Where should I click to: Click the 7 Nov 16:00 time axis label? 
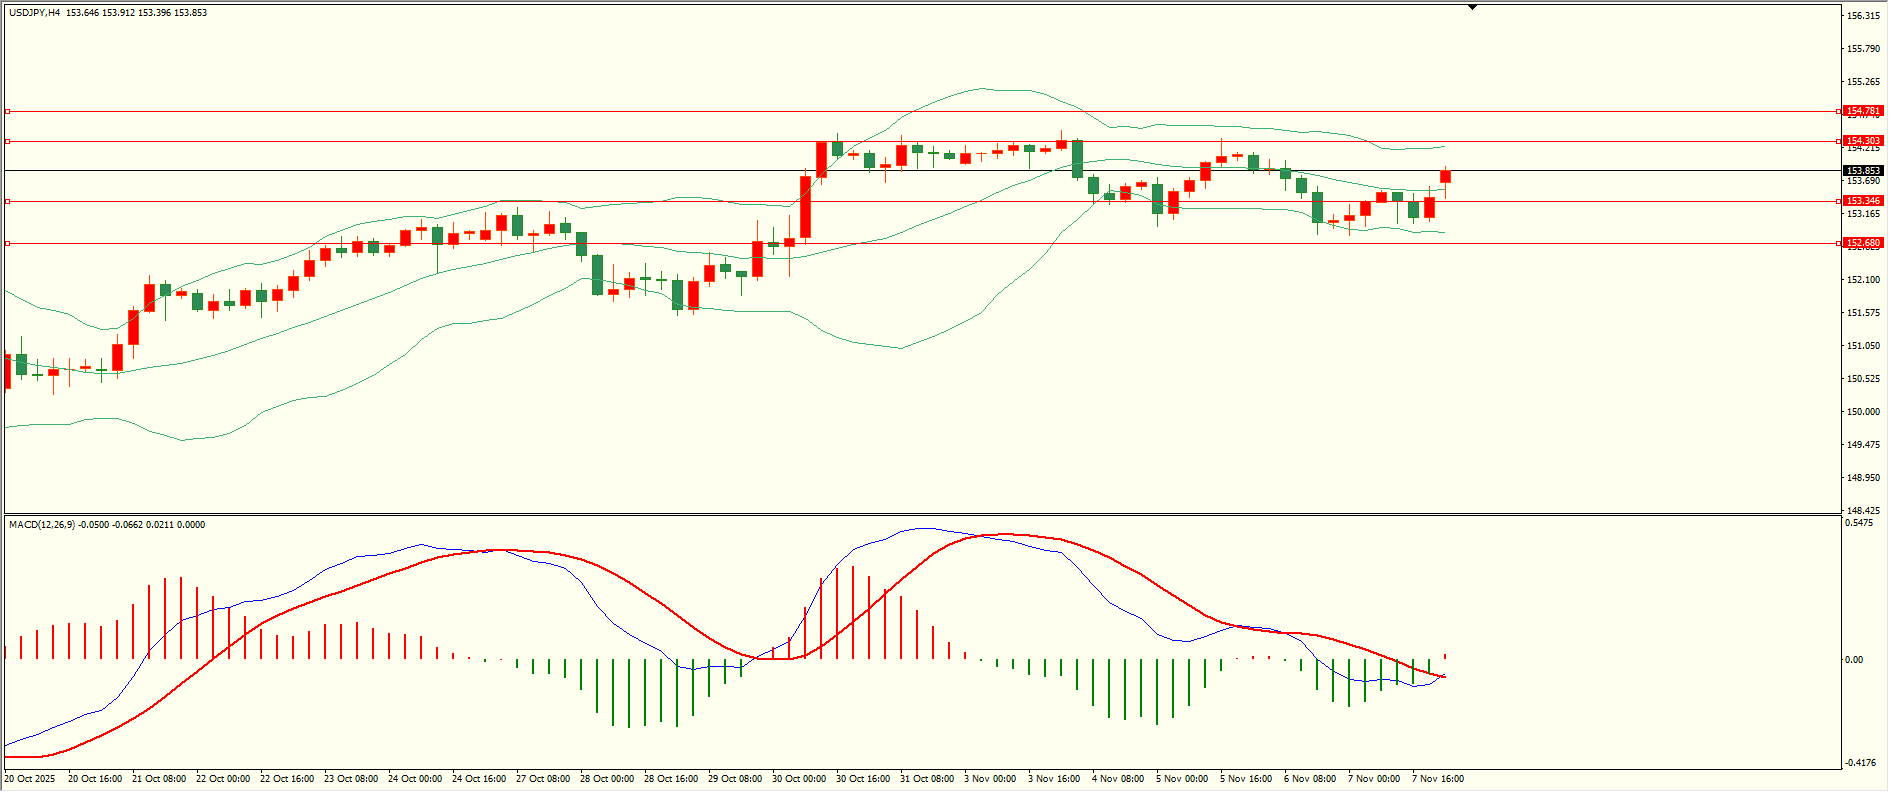[1437, 779]
